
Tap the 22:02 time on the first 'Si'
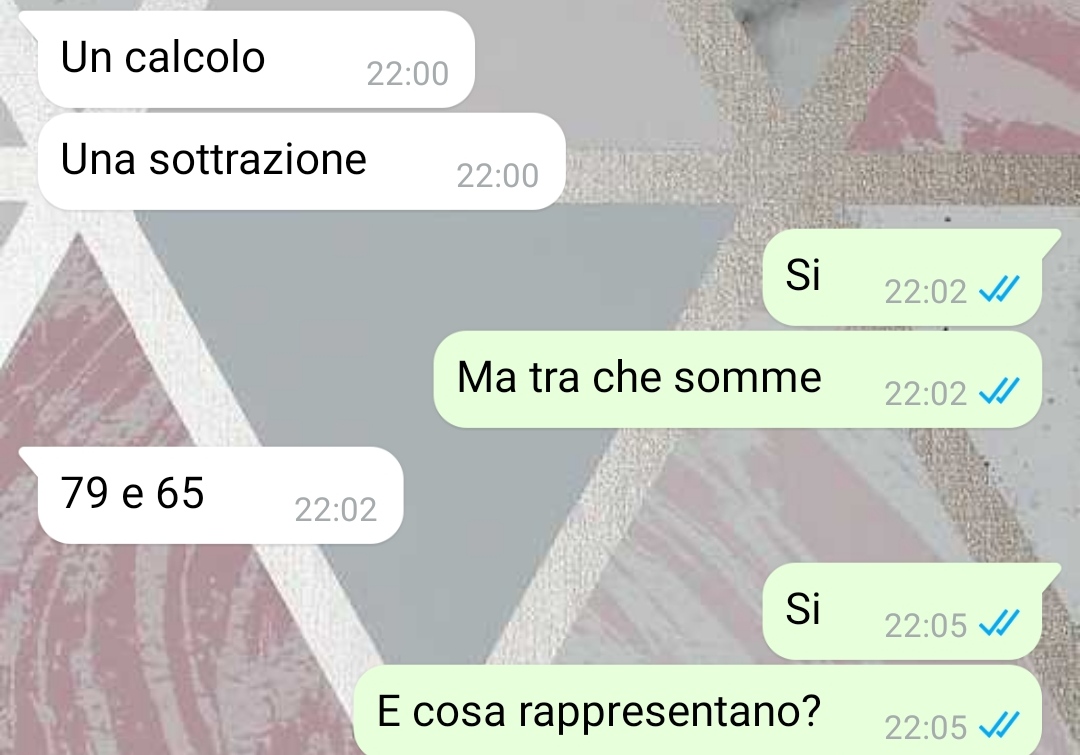point(926,292)
